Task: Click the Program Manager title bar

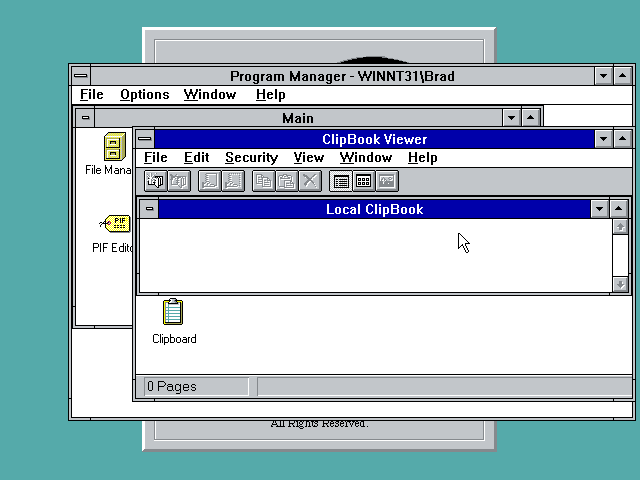Action: tap(342, 76)
